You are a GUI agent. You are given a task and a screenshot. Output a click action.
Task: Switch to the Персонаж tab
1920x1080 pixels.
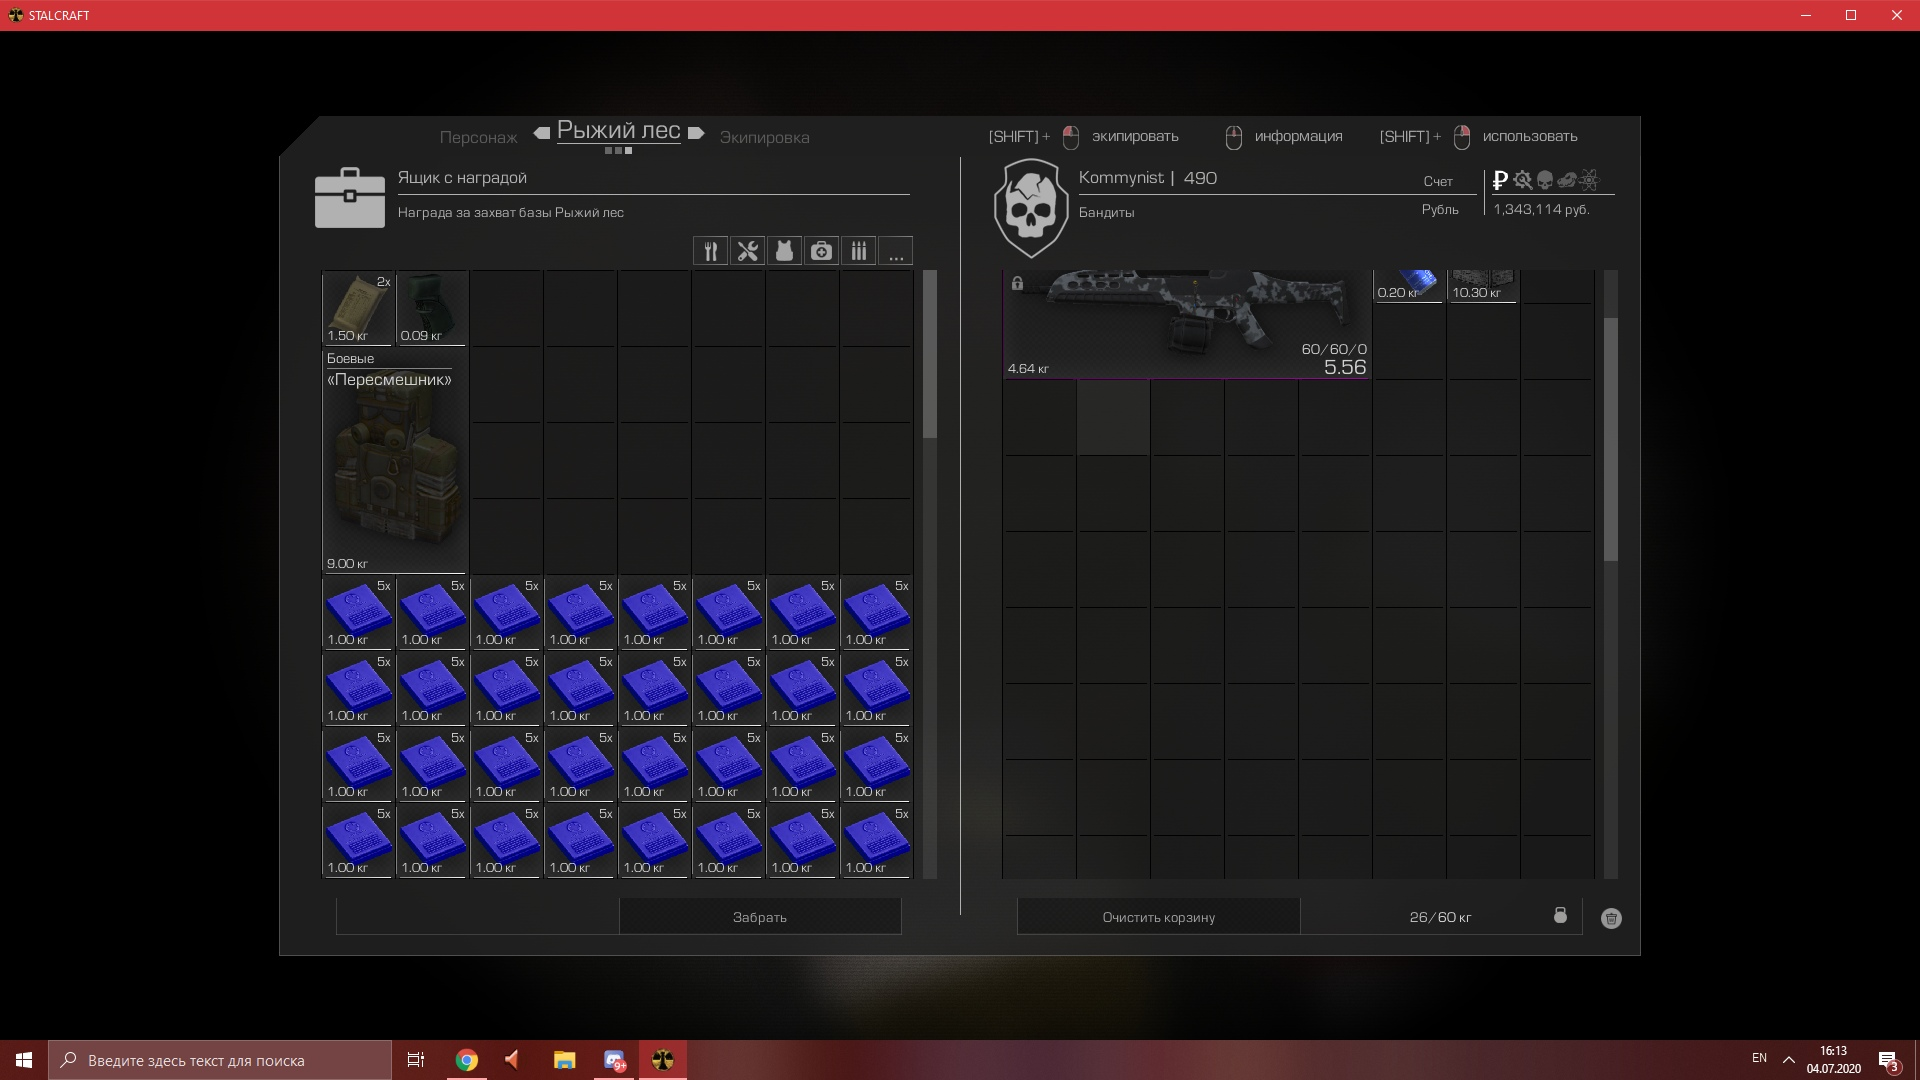tap(478, 137)
